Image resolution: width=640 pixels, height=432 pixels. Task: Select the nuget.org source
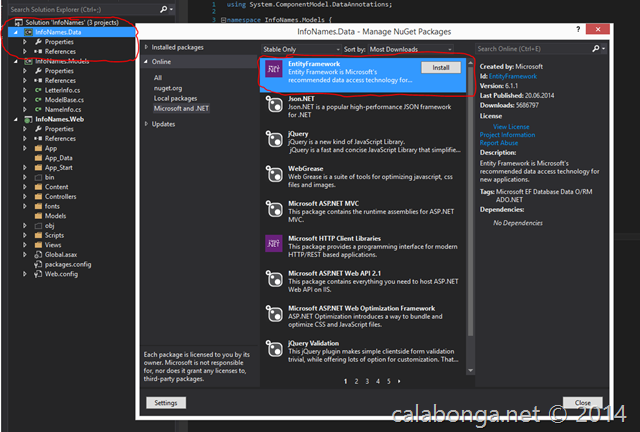point(168,88)
